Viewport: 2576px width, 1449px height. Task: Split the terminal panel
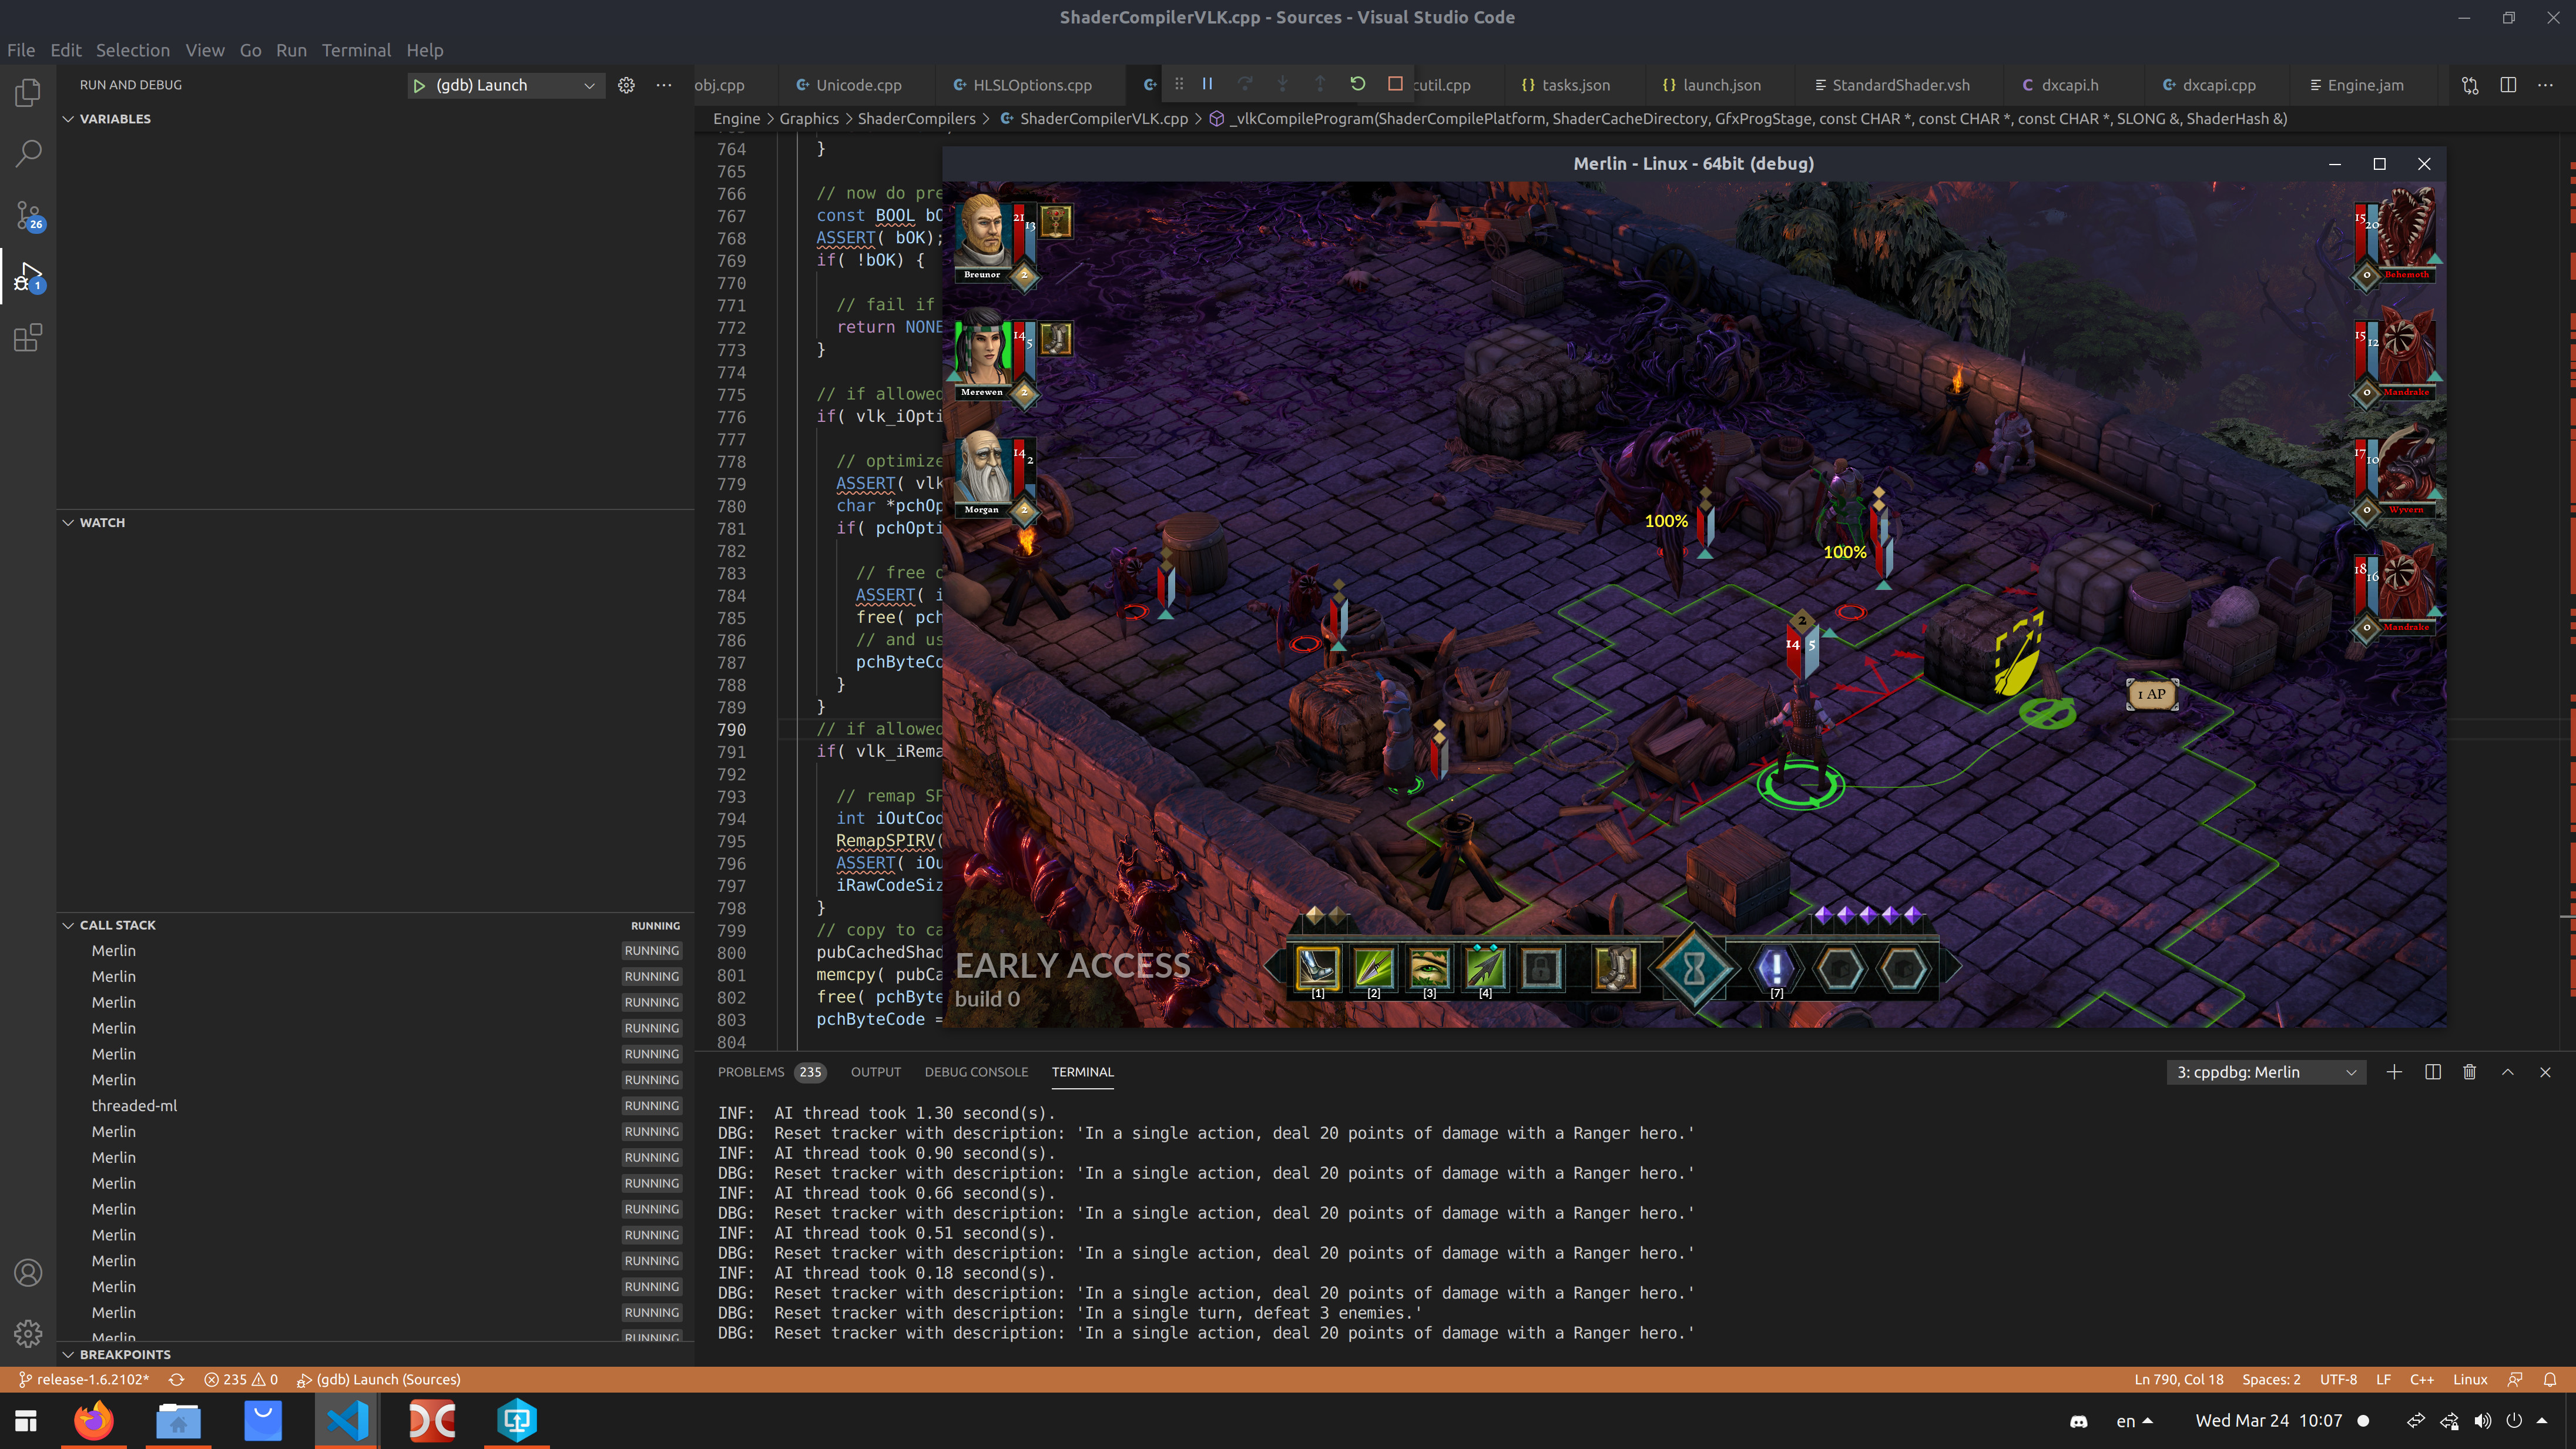pos(2432,1072)
